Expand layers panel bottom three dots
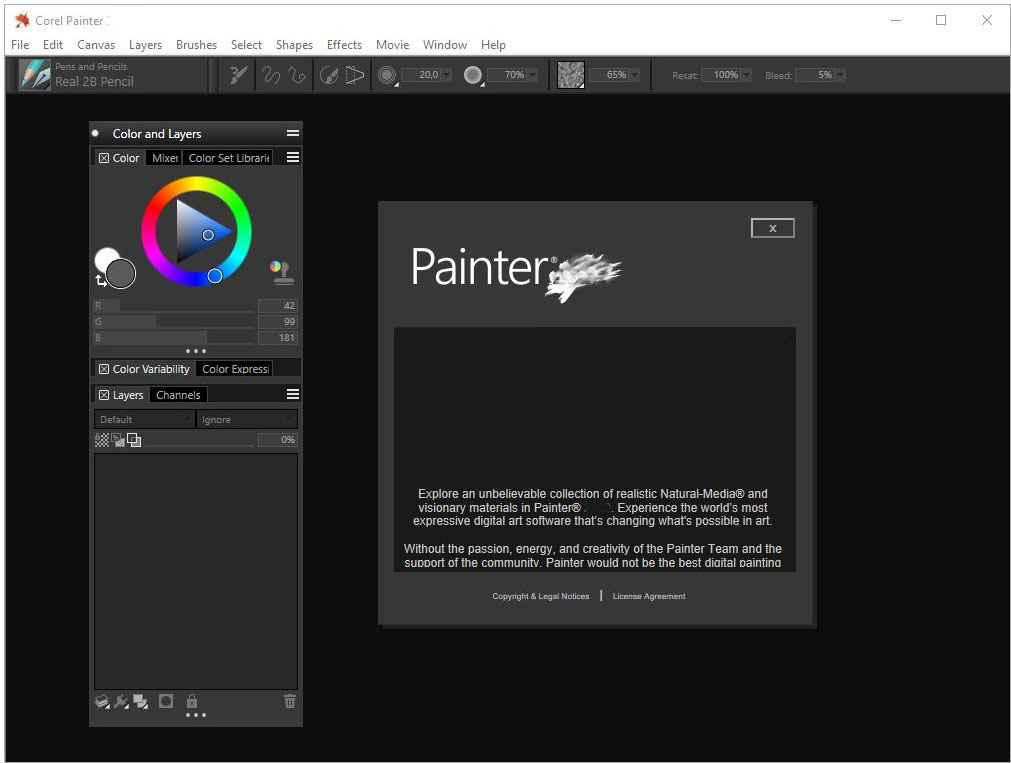Screen dimensions: 1011x763 (196, 715)
